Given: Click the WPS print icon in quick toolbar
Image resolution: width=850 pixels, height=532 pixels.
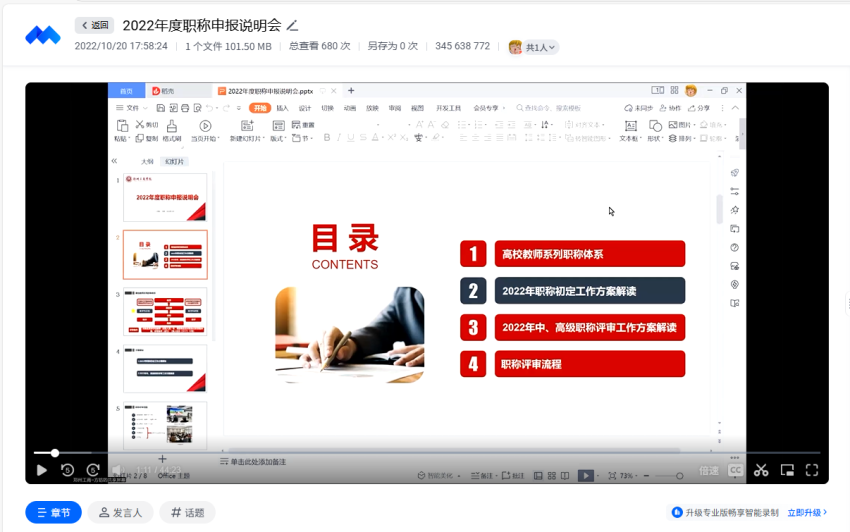Looking at the screenshot, I should (x=185, y=108).
